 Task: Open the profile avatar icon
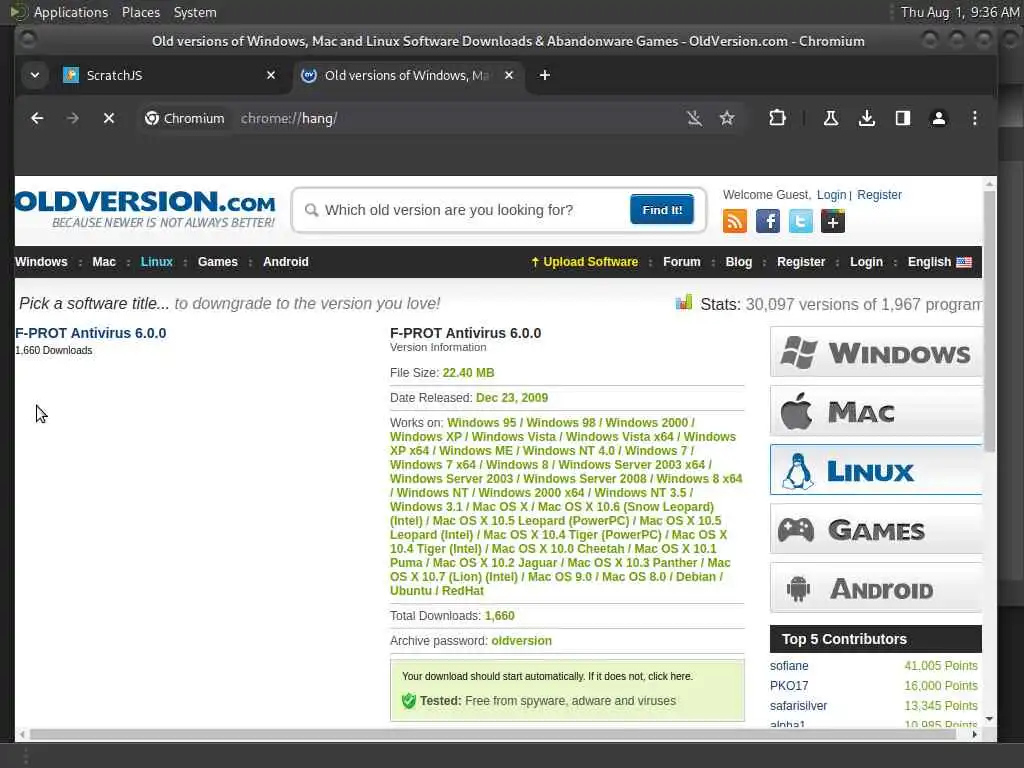(938, 118)
